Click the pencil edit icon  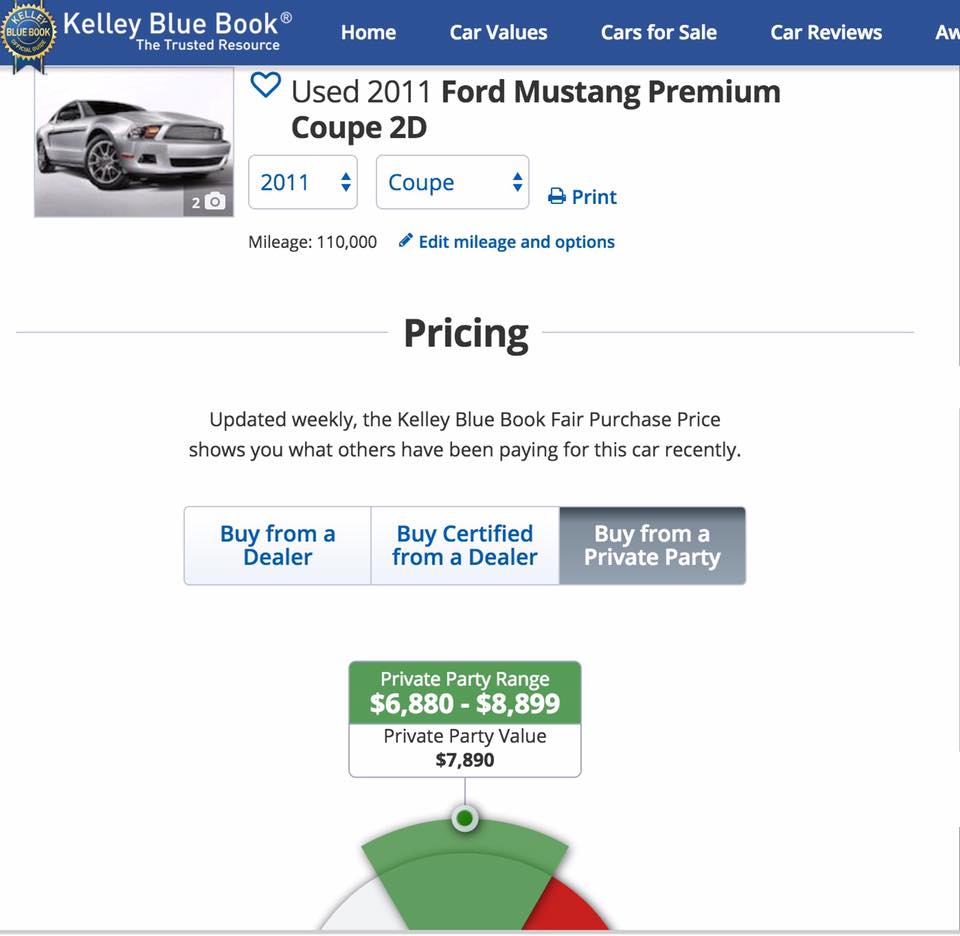coord(405,241)
